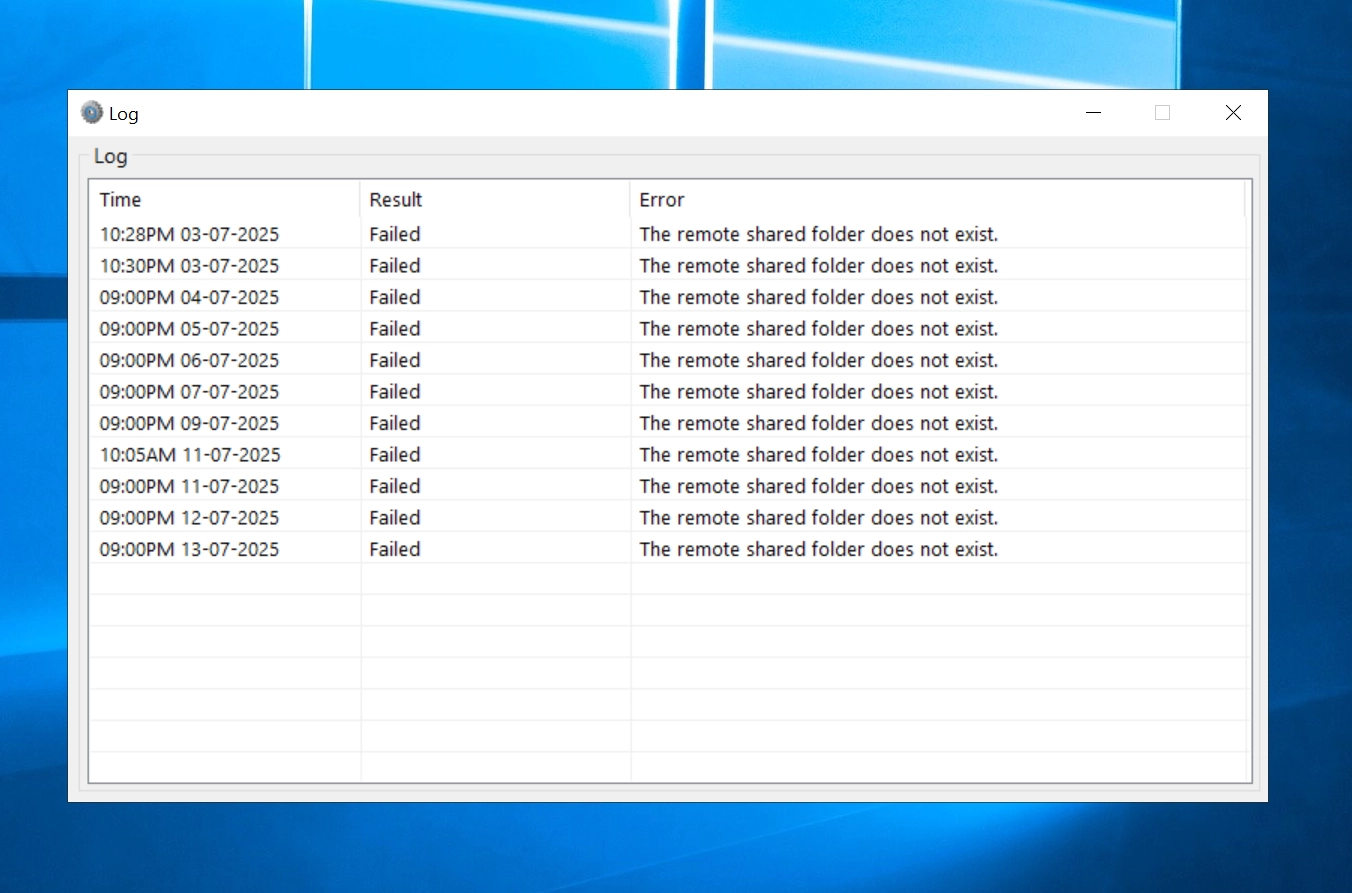
Task: Click the 09:00PM 11-07-2025 log row
Action: point(189,486)
